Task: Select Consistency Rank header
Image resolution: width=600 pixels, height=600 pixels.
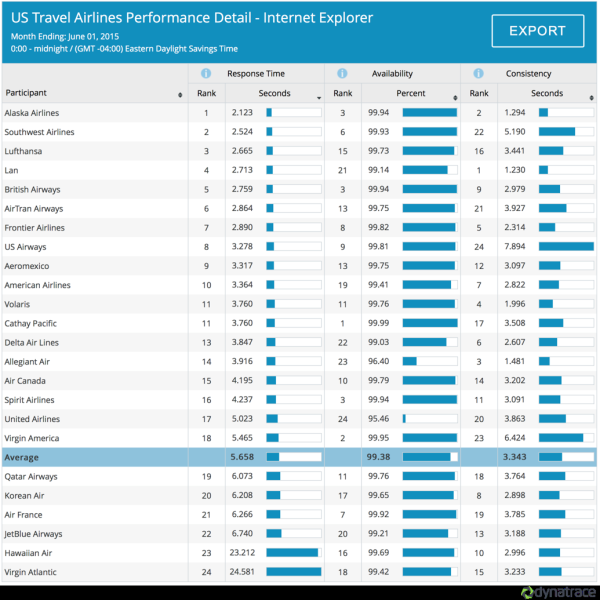Action: click(x=479, y=93)
